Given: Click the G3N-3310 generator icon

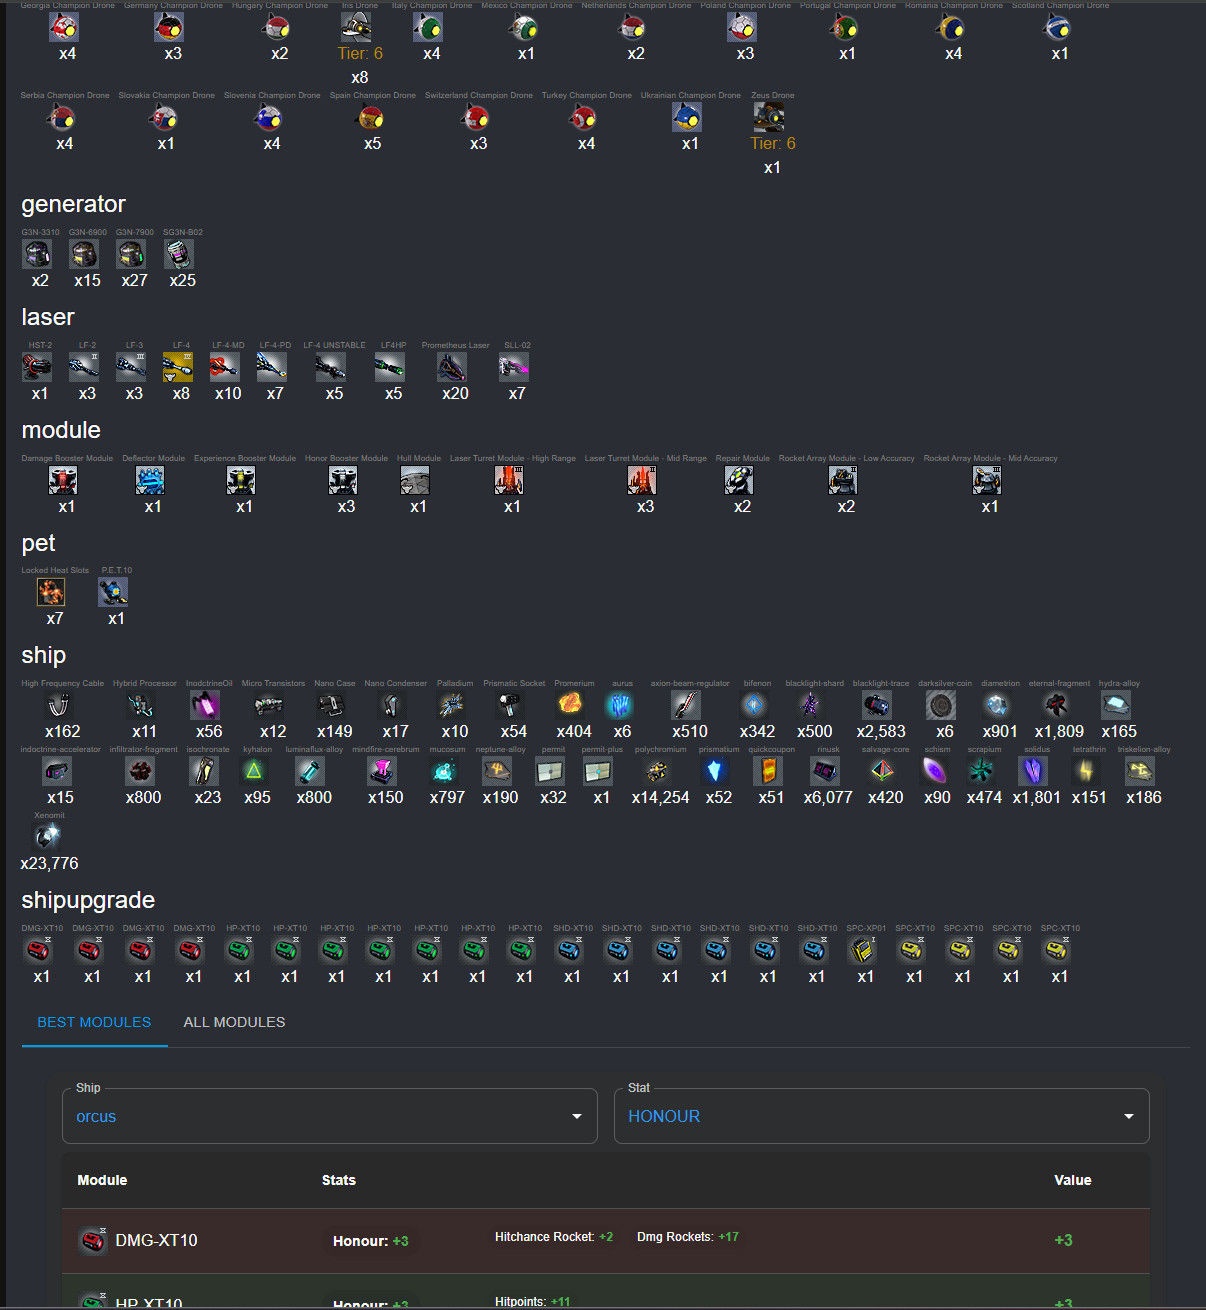Looking at the screenshot, I should click(x=37, y=255).
